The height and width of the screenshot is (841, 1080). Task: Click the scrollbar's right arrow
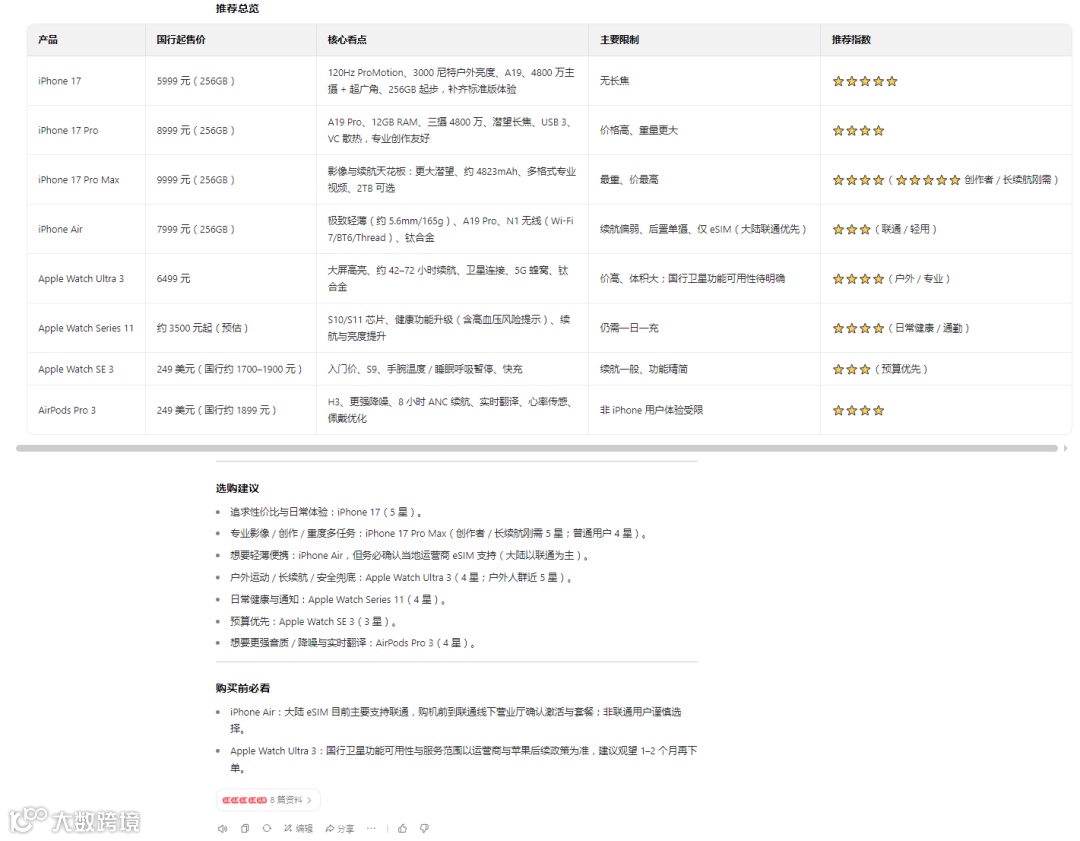pos(1066,448)
